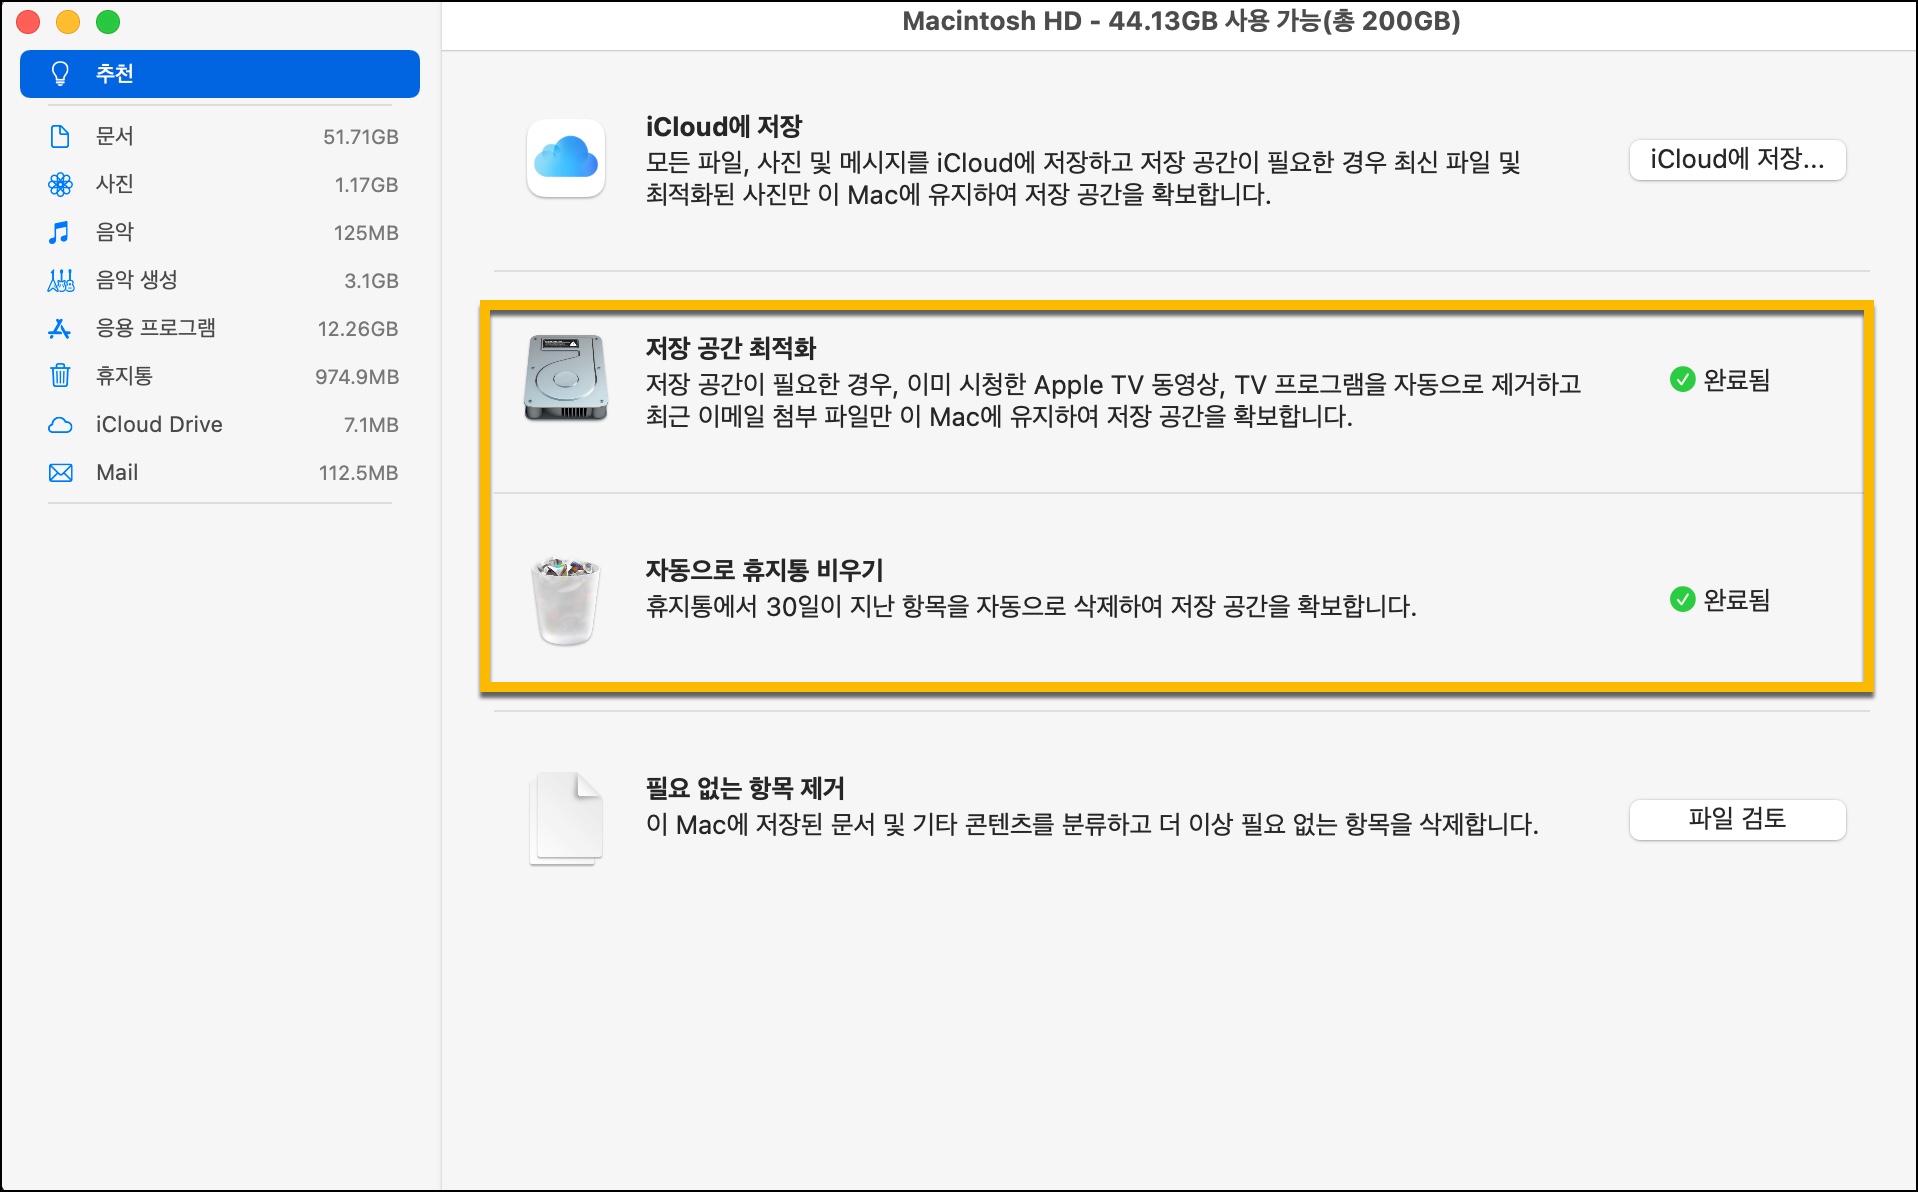Select the 추천 sidebar item

(220, 74)
